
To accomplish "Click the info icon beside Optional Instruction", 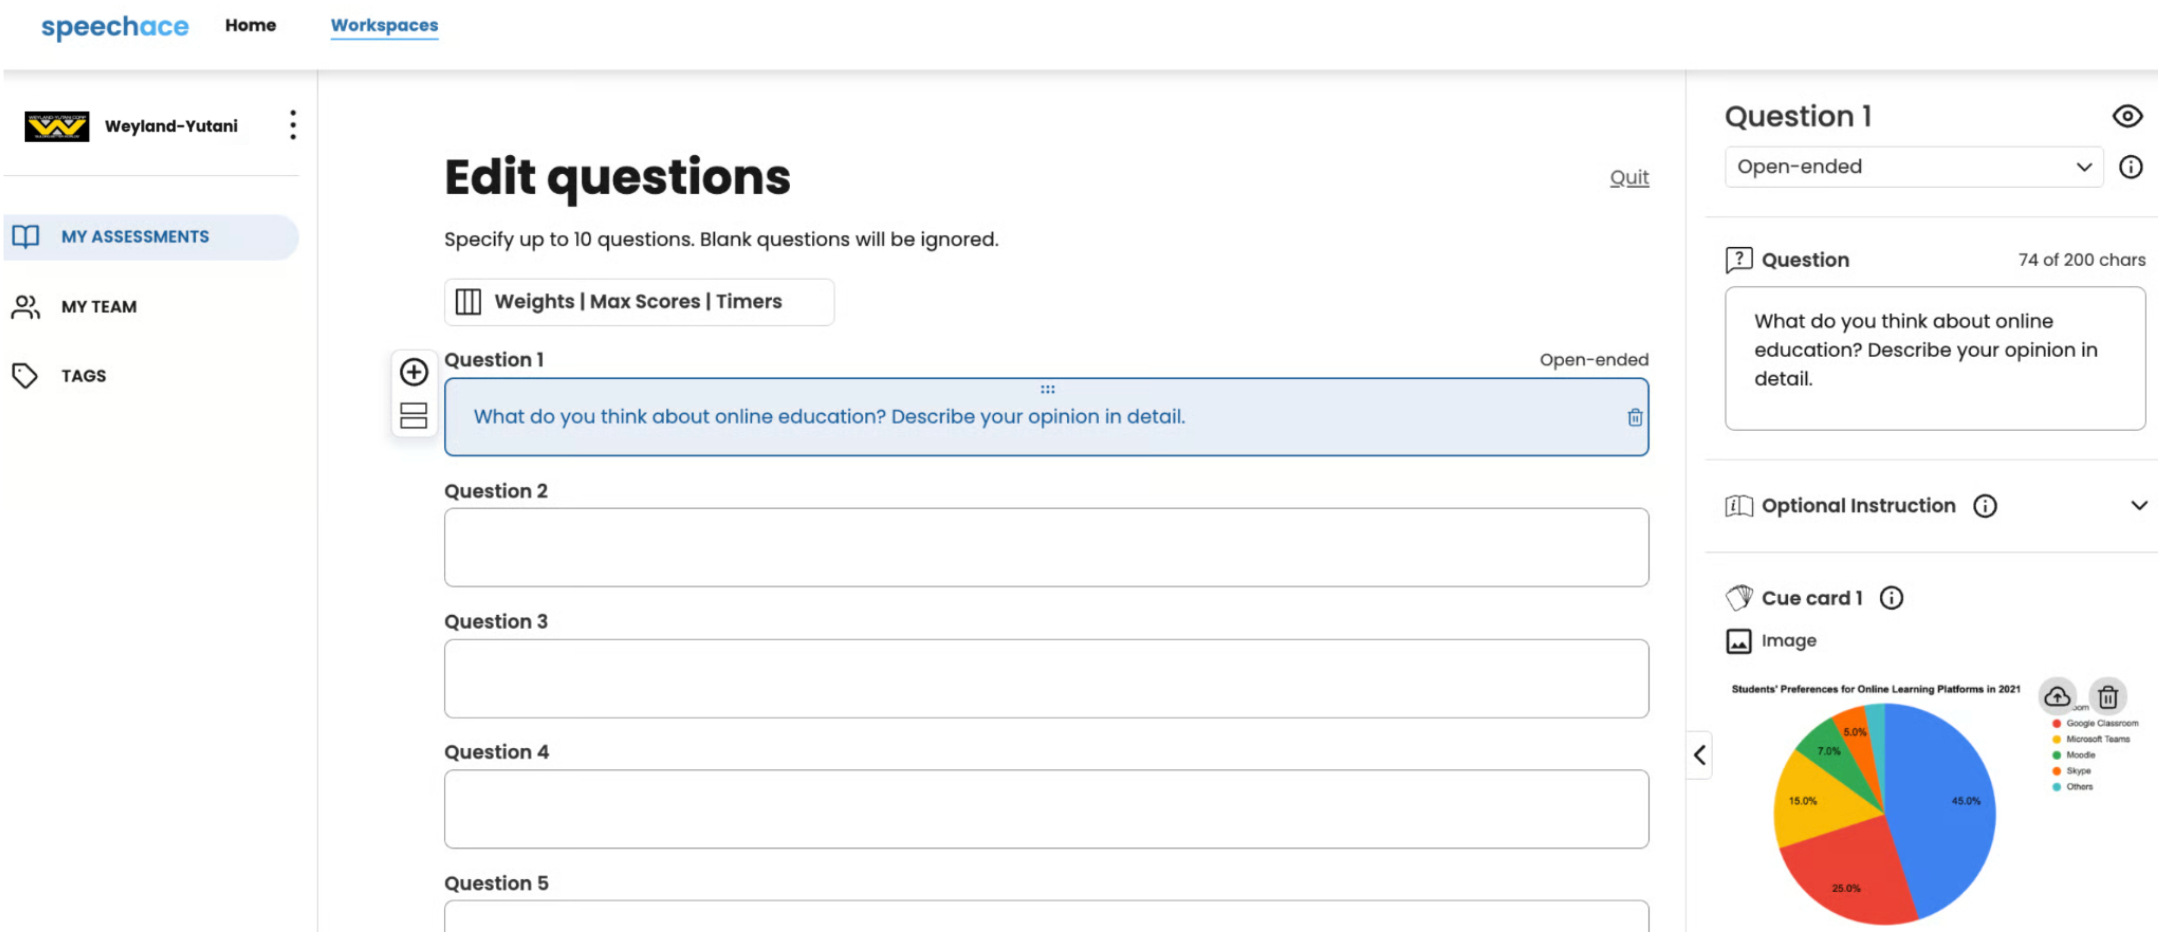I will click(1984, 506).
